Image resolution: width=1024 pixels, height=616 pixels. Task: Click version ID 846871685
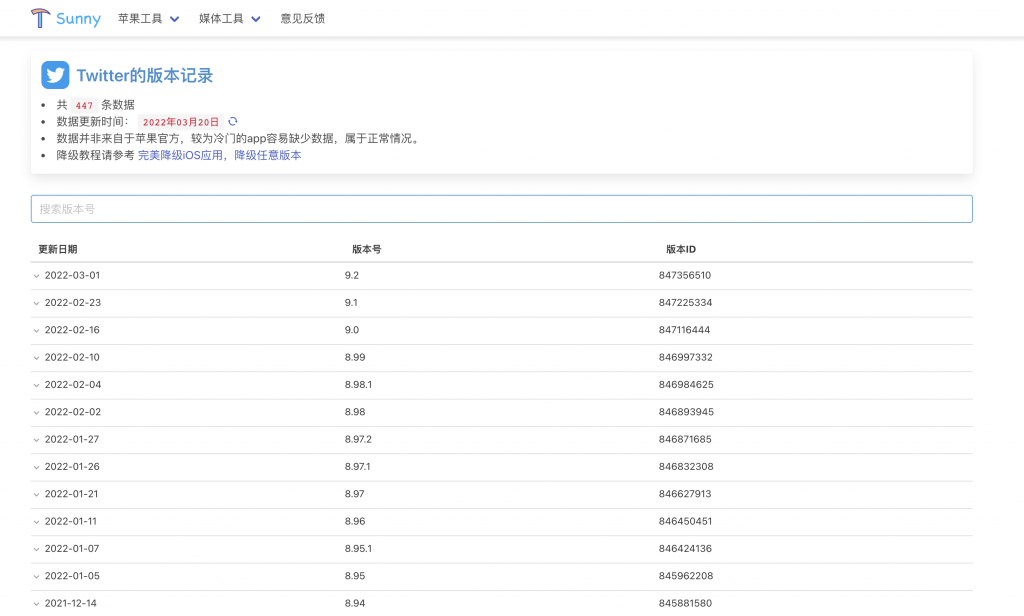click(x=685, y=440)
